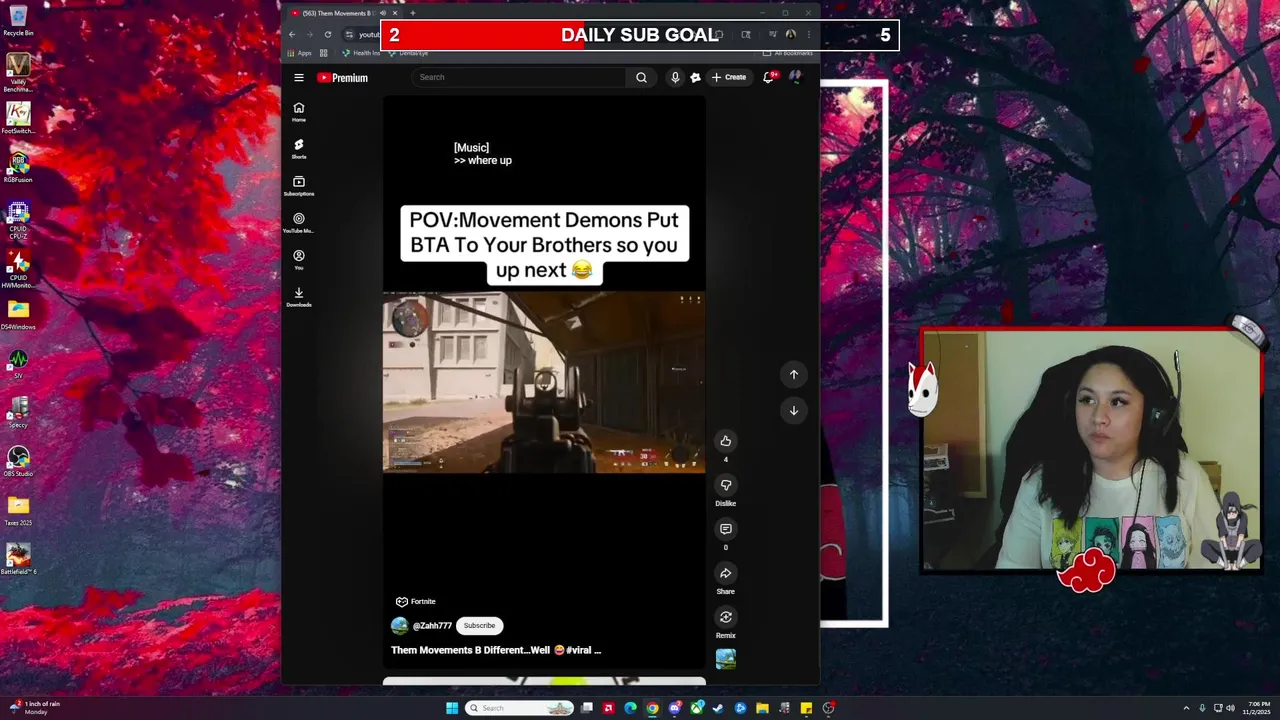Open YouTube Music in sidebar
The image size is (1280, 720).
(298, 223)
